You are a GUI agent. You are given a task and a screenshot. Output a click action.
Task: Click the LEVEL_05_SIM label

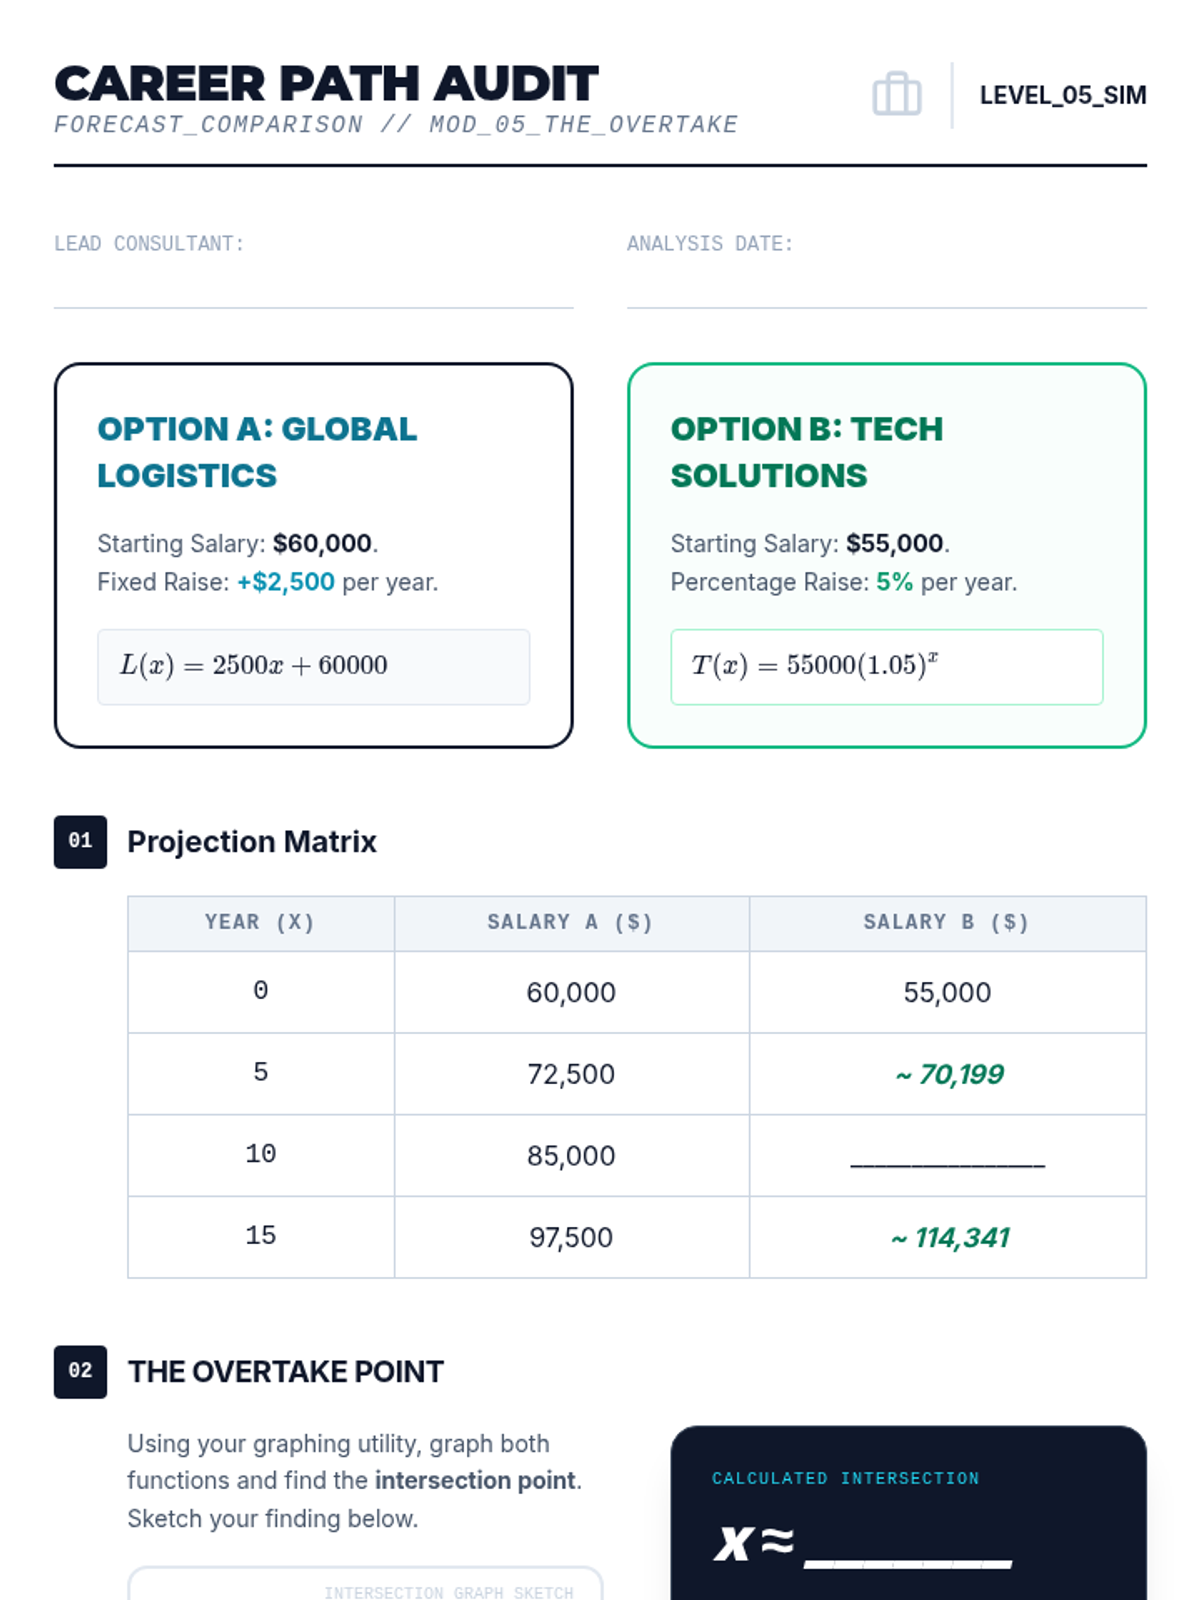point(1062,95)
